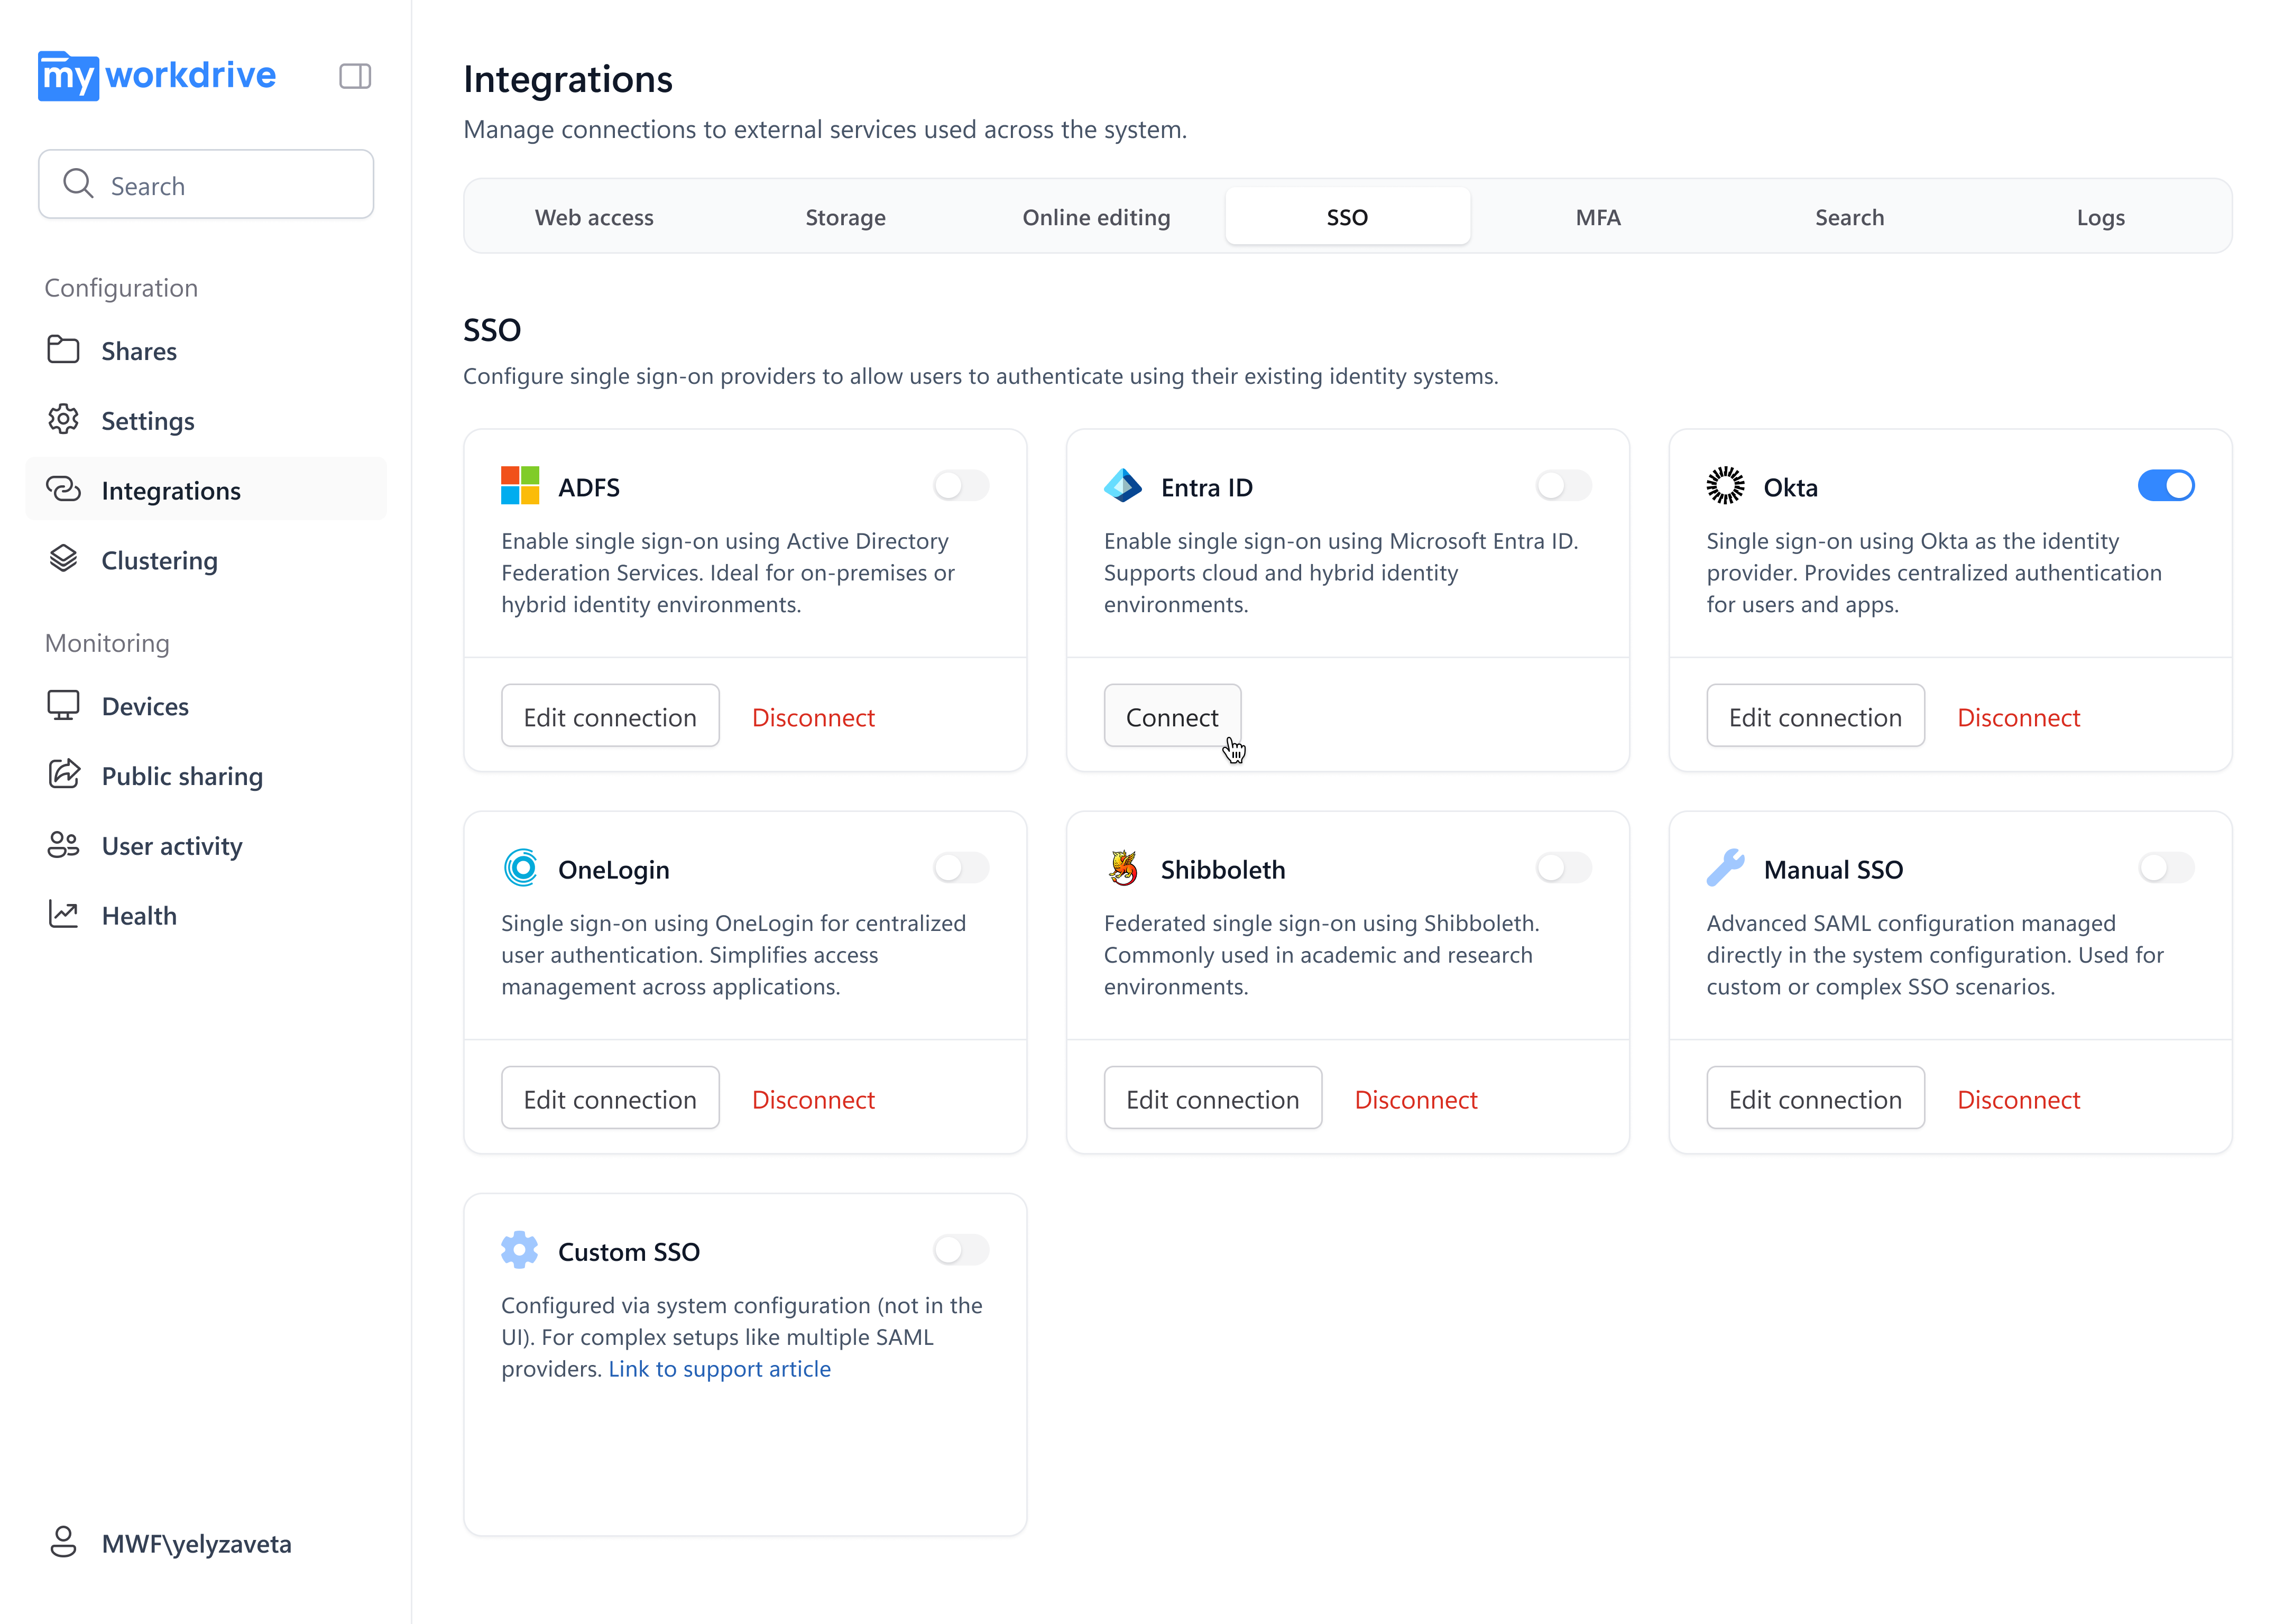Open Link to support article

coord(719,1369)
